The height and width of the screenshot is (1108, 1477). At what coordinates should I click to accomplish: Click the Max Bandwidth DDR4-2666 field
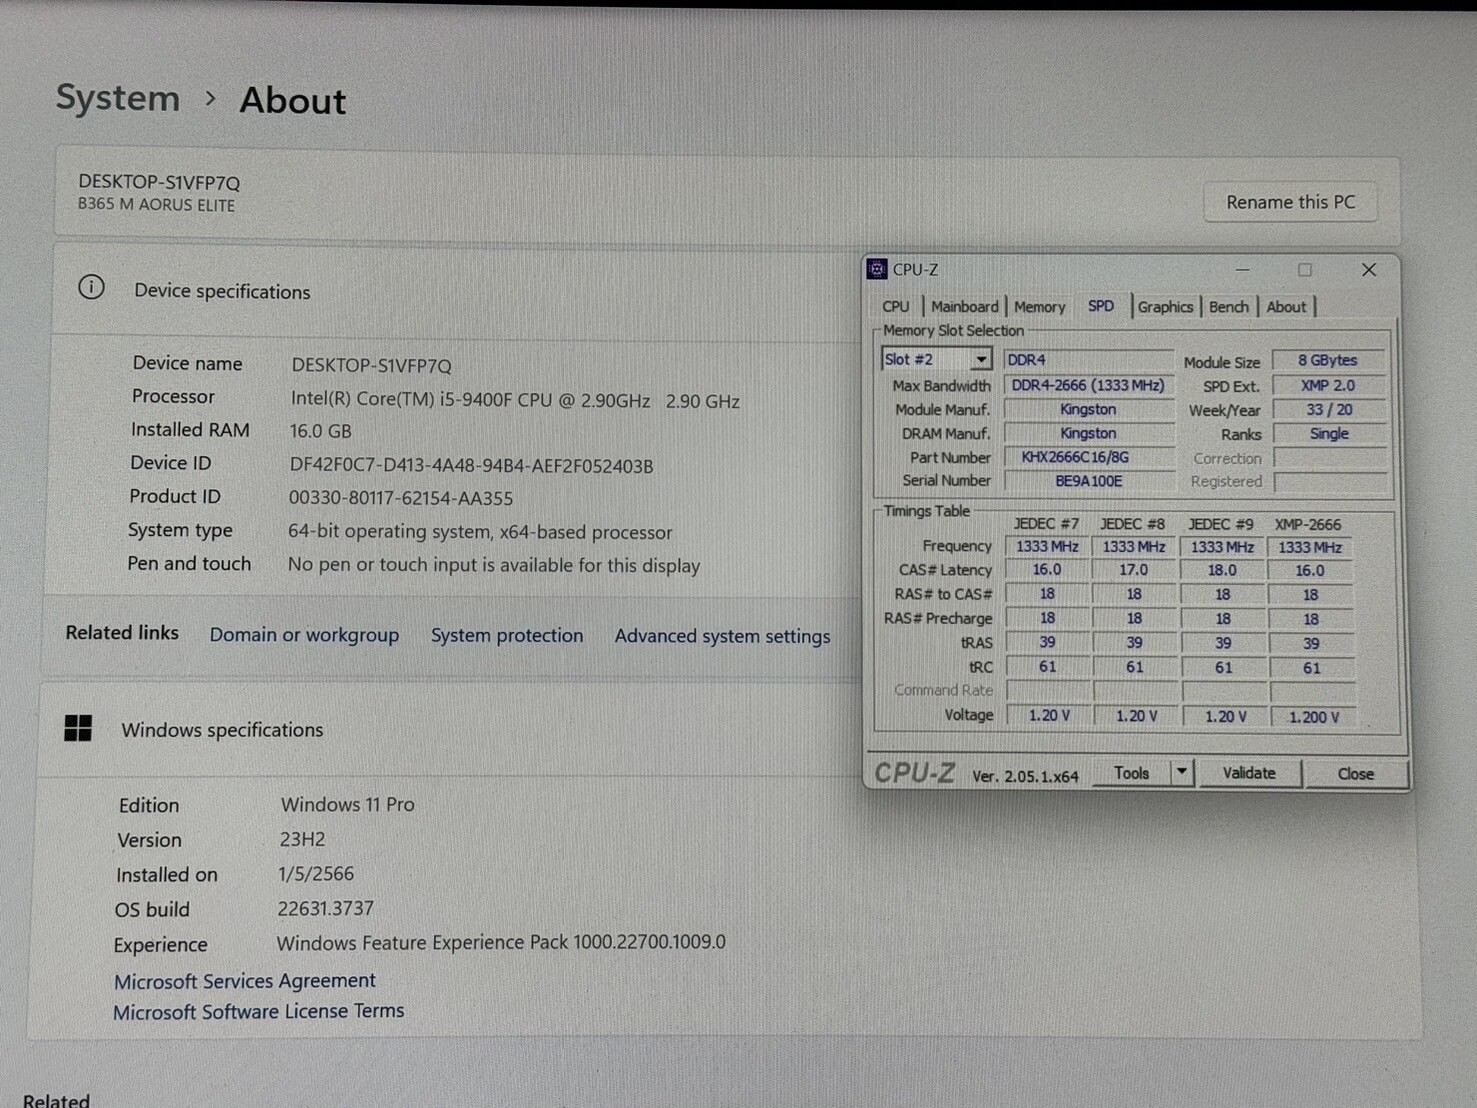pos(1088,385)
